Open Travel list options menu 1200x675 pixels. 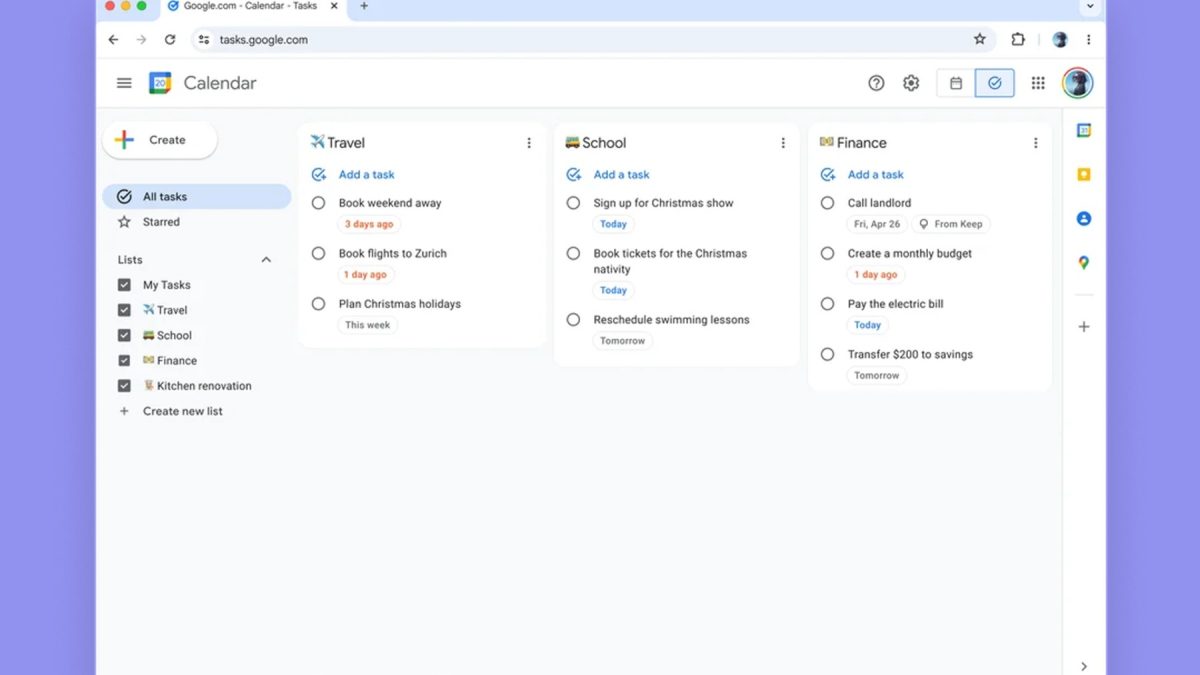pos(529,143)
